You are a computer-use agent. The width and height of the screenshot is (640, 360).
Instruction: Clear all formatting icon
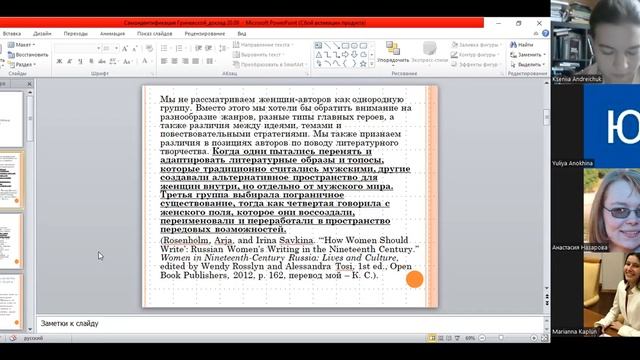click(149, 49)
